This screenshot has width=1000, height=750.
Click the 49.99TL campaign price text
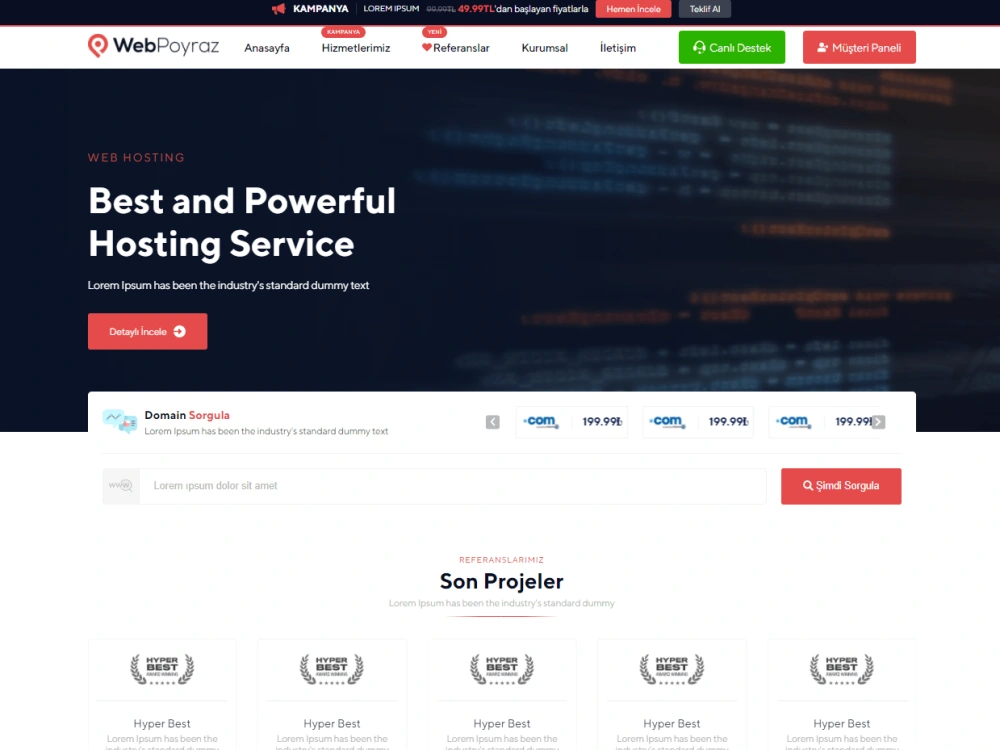(476, 9)
